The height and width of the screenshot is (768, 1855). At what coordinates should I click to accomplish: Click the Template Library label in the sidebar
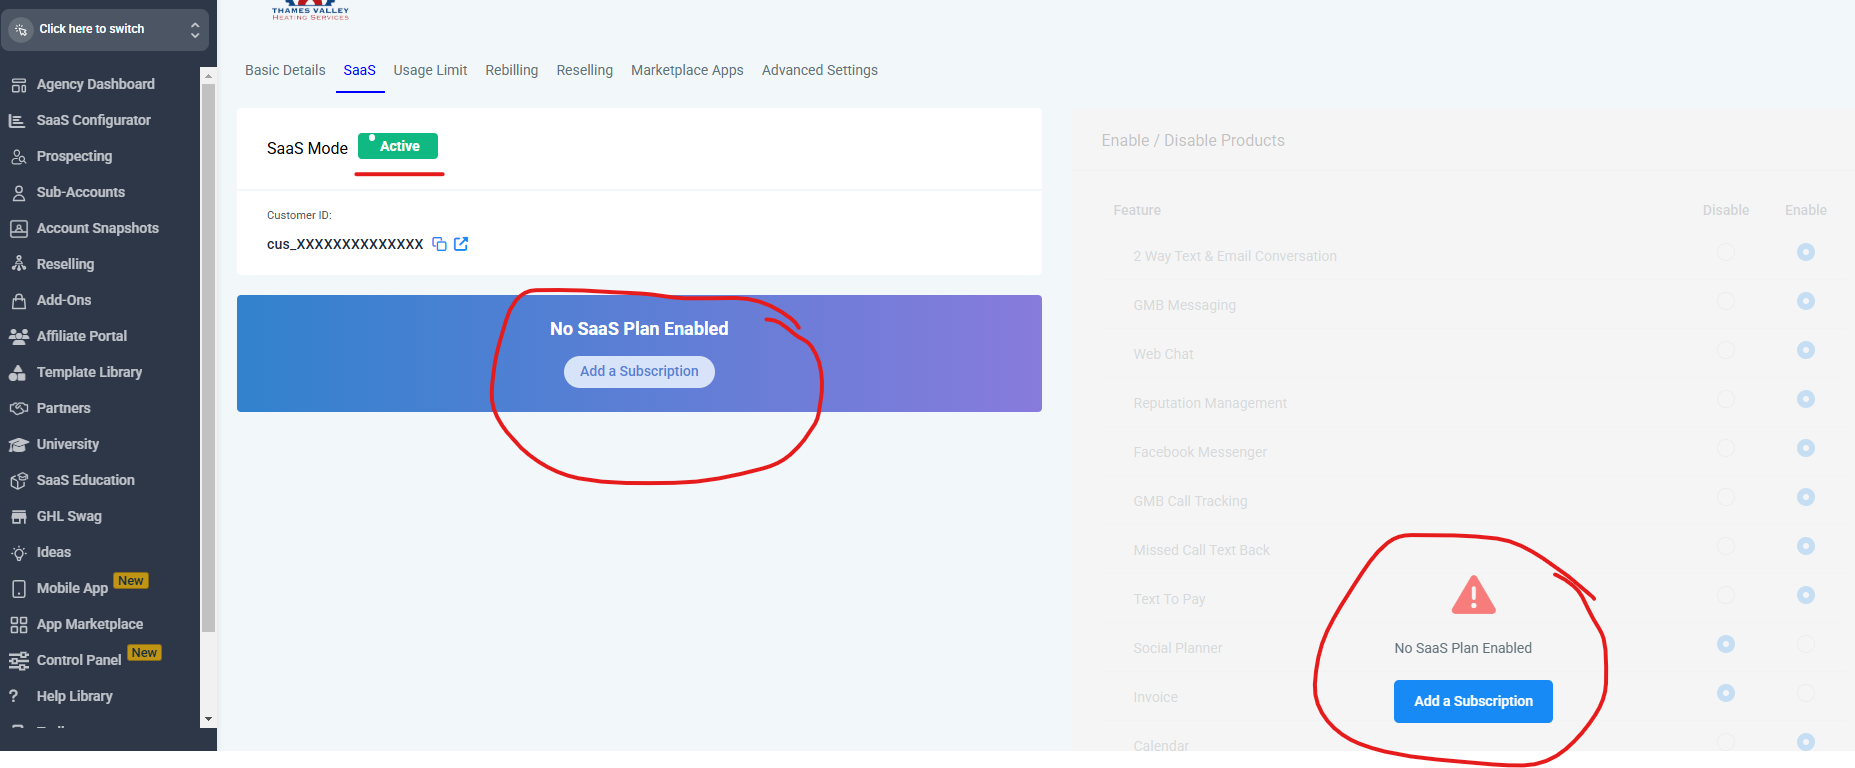(x=90, y=372)
